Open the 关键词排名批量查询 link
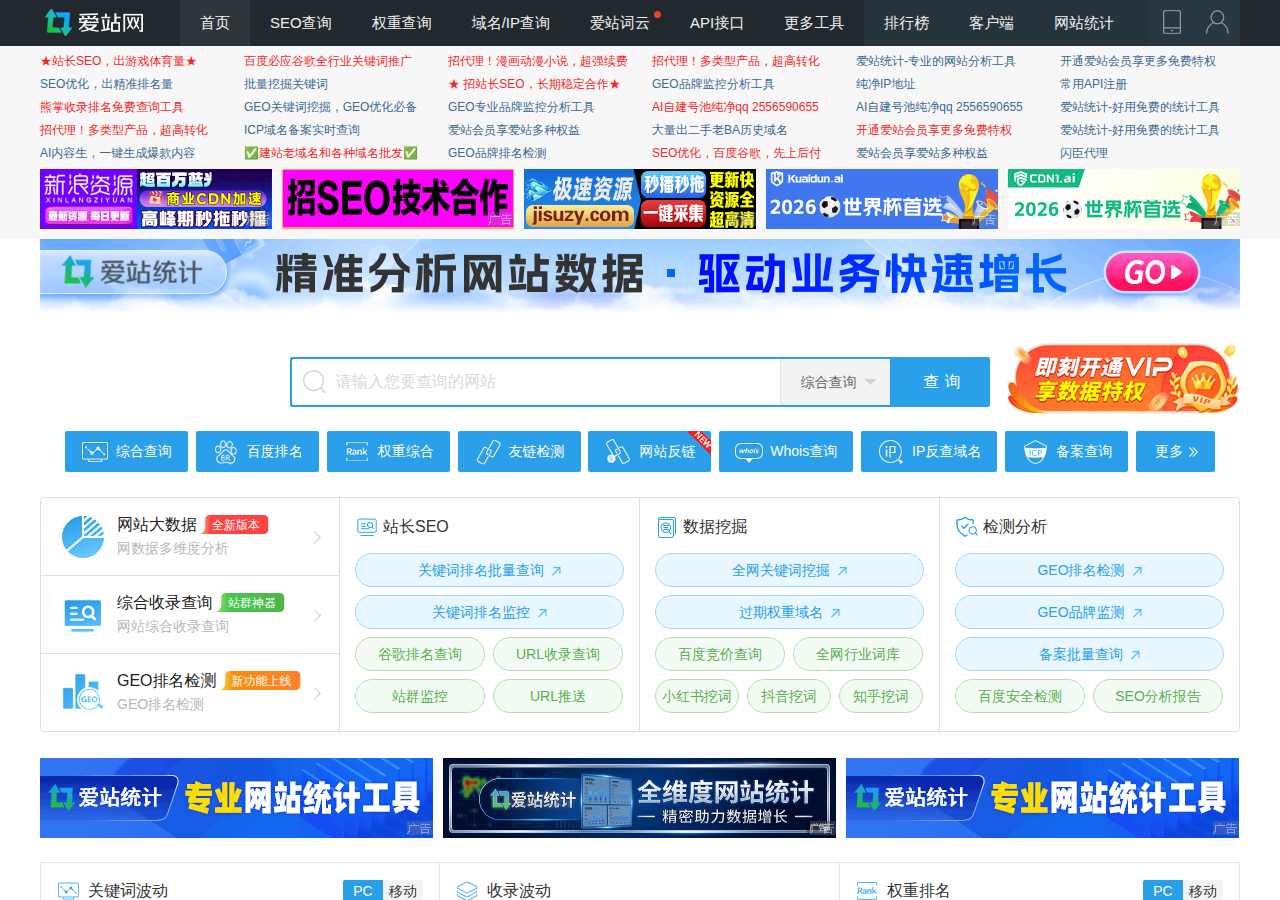The image size is (1280, 900). pyautogui.click(x=489, y=571)
